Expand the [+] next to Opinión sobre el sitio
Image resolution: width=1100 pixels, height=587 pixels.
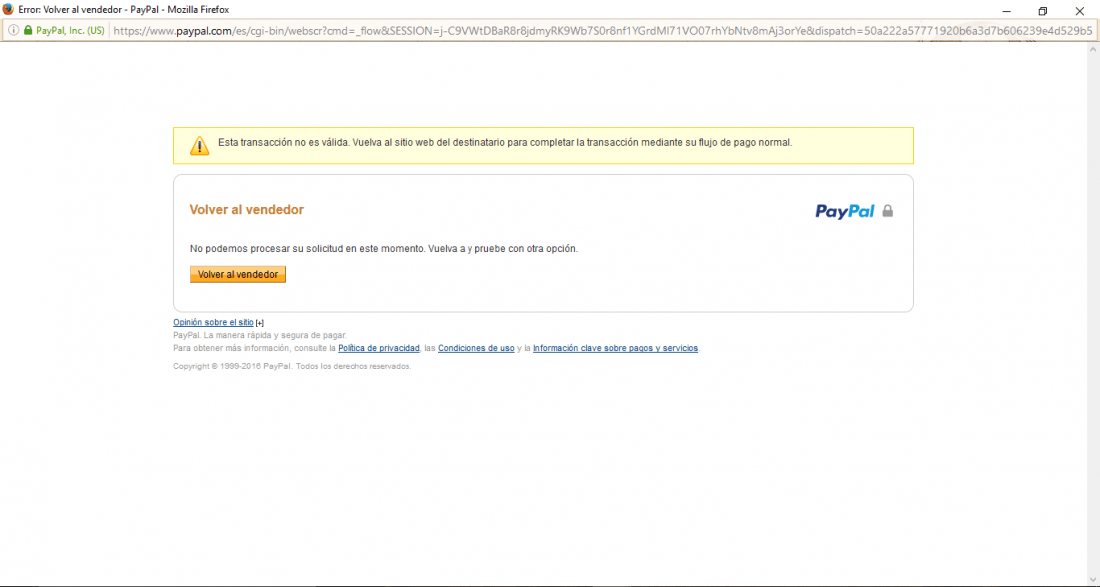coord(260,323)
